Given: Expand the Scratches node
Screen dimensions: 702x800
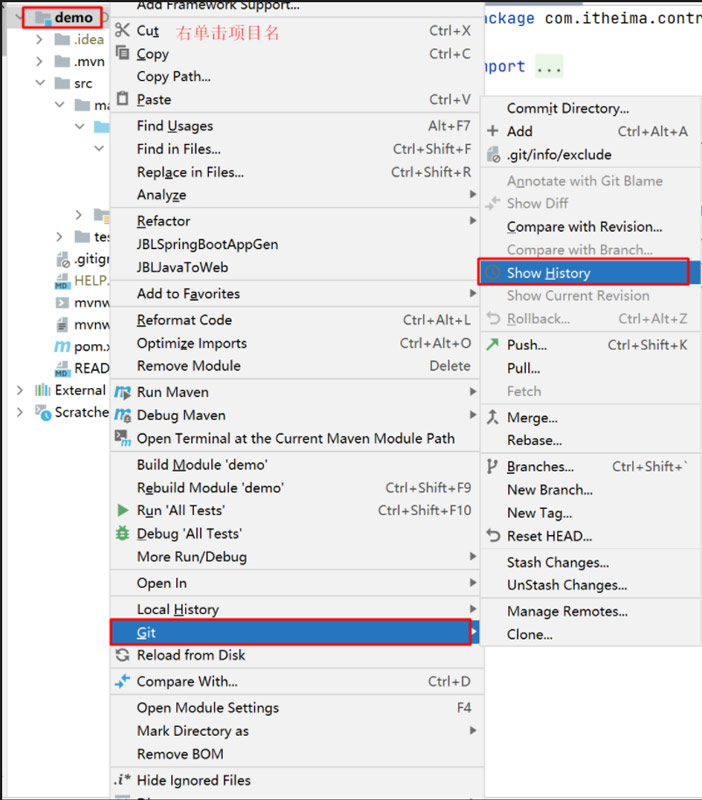Looking at the screenshot, I should pos(20,412).
